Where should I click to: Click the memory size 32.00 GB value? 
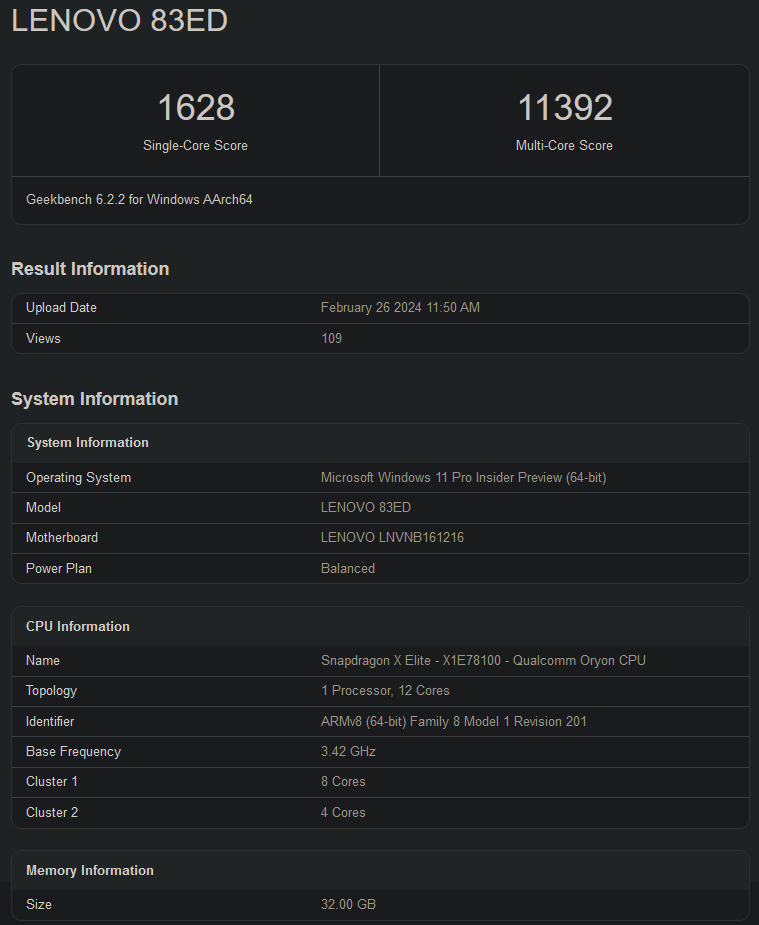click(x=348, y=905)
